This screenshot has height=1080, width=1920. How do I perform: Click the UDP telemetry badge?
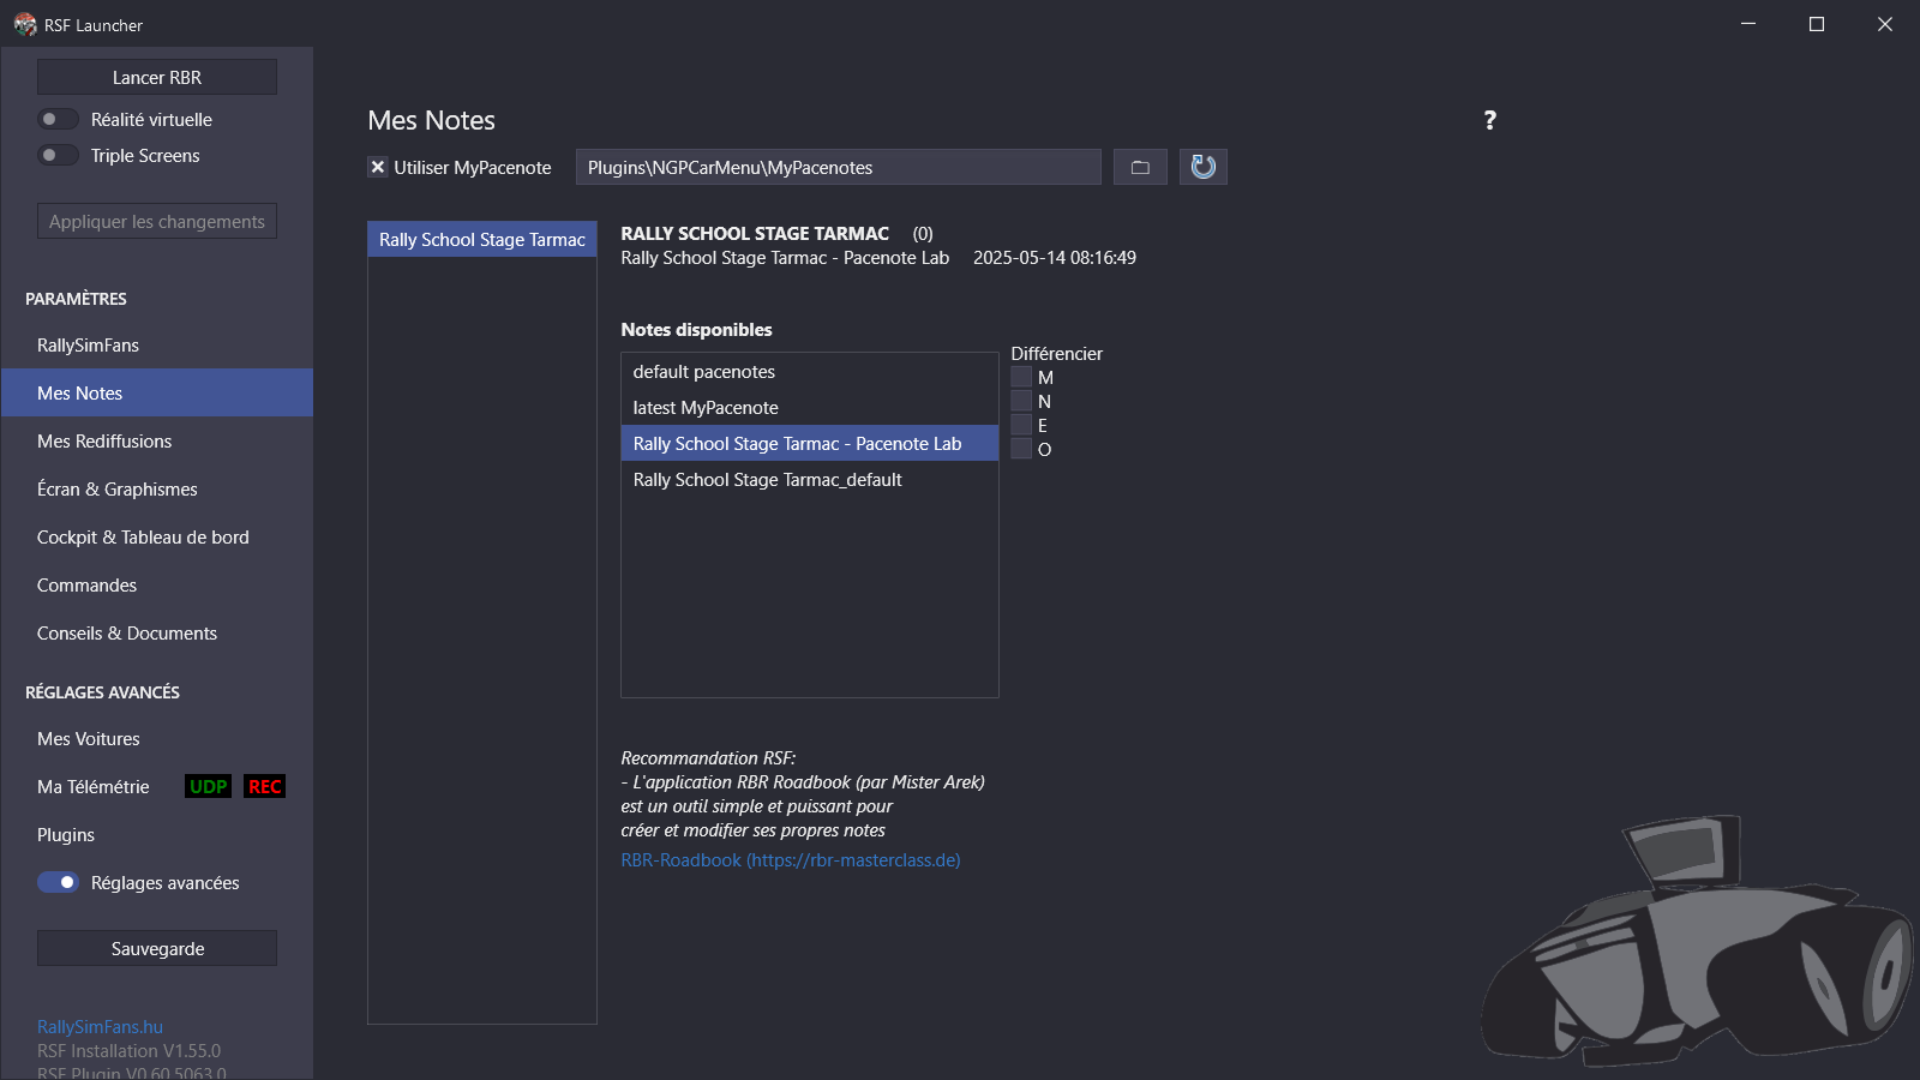[x=208, y=787]
